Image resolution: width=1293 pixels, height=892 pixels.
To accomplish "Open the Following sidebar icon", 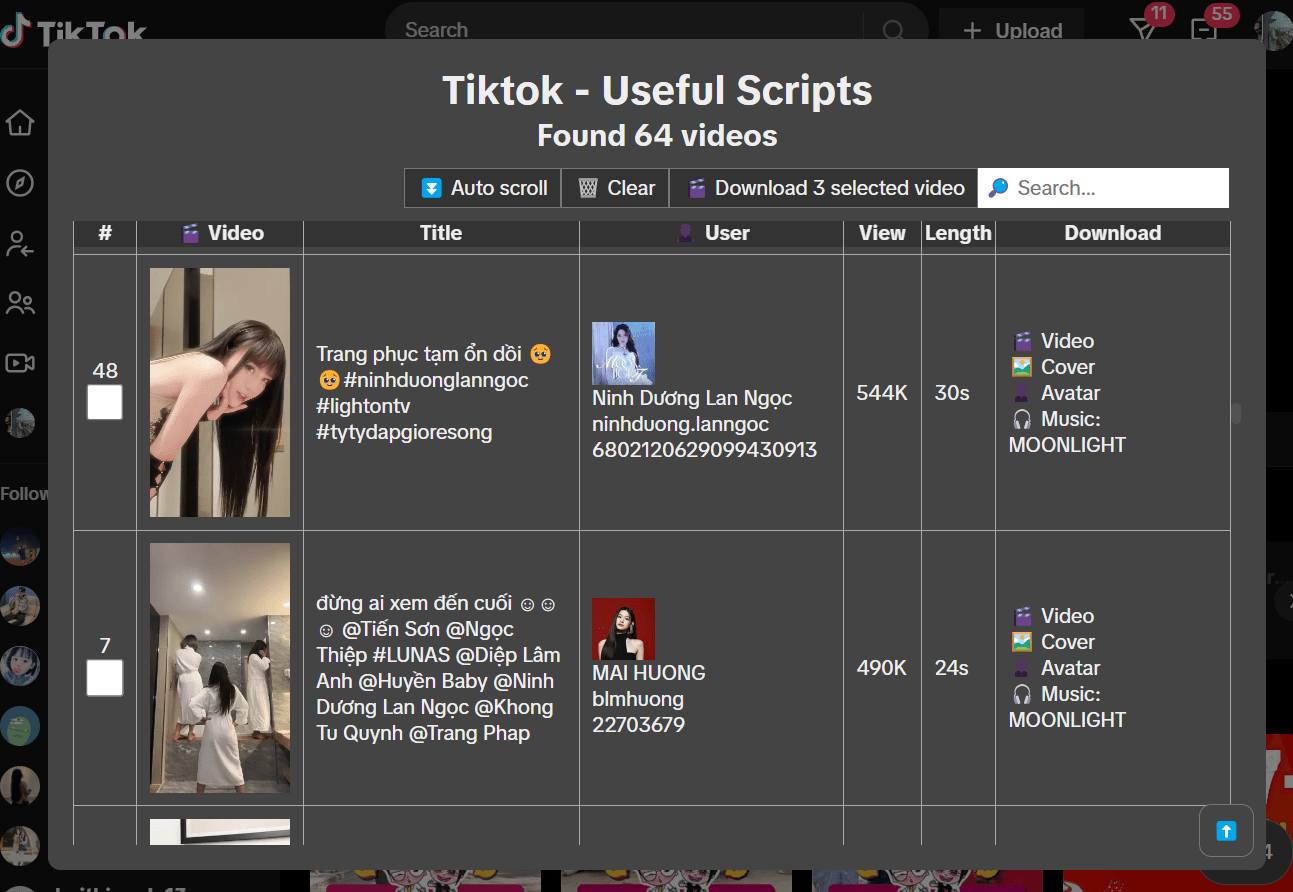I will (20, 243).
